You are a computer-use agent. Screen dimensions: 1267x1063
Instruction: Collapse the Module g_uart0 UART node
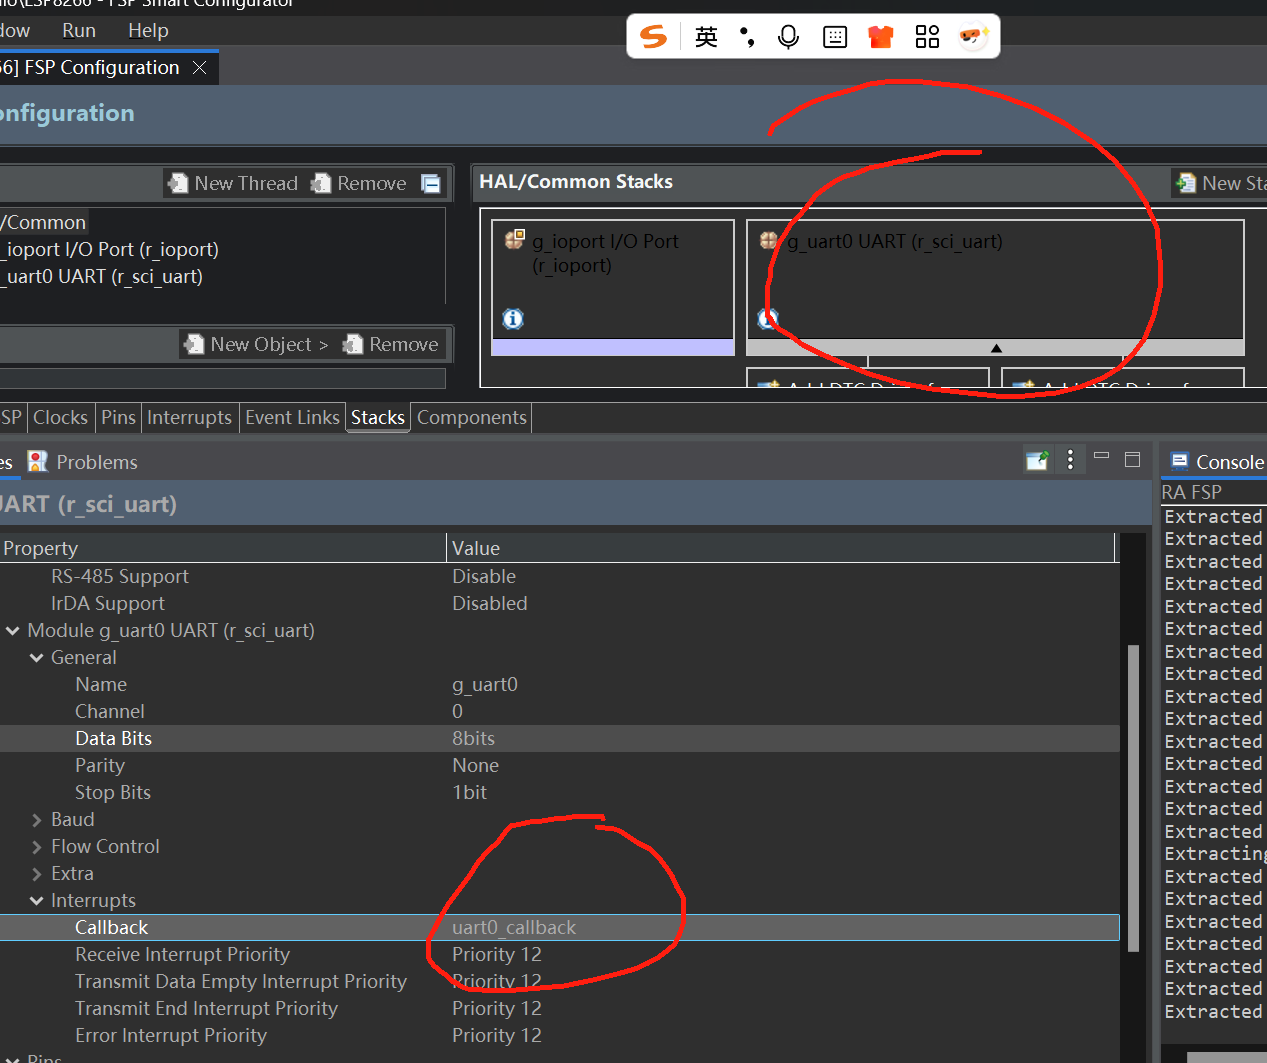coord(13,630)
